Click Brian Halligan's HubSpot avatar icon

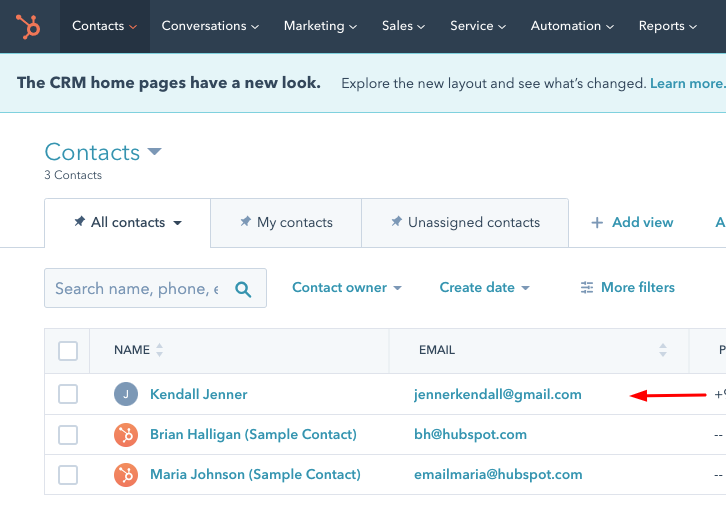pos(126,435)
